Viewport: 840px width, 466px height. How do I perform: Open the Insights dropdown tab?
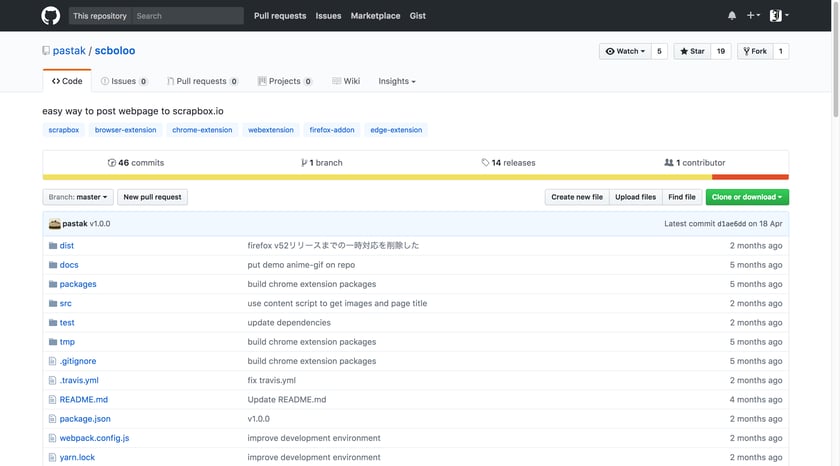point(396,81)
